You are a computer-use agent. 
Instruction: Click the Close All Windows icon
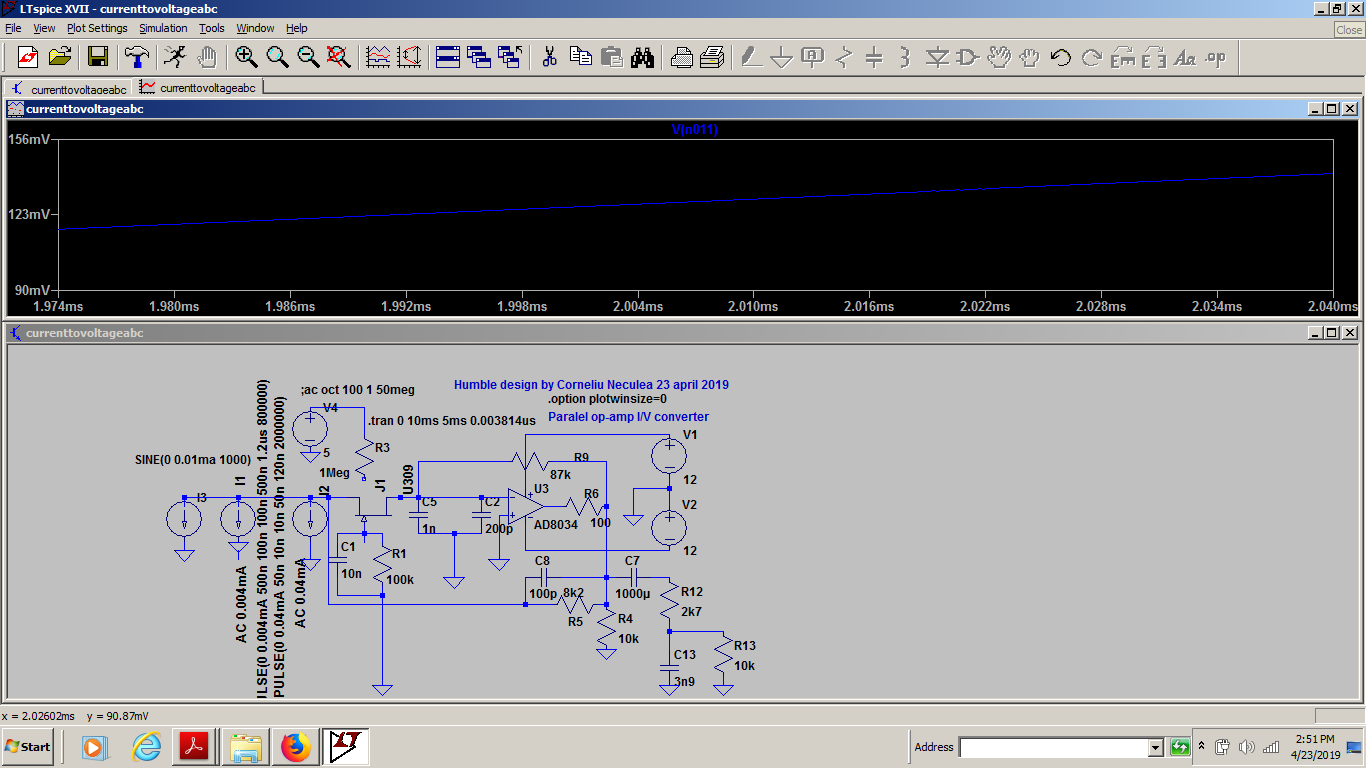[x=510, y=56]
